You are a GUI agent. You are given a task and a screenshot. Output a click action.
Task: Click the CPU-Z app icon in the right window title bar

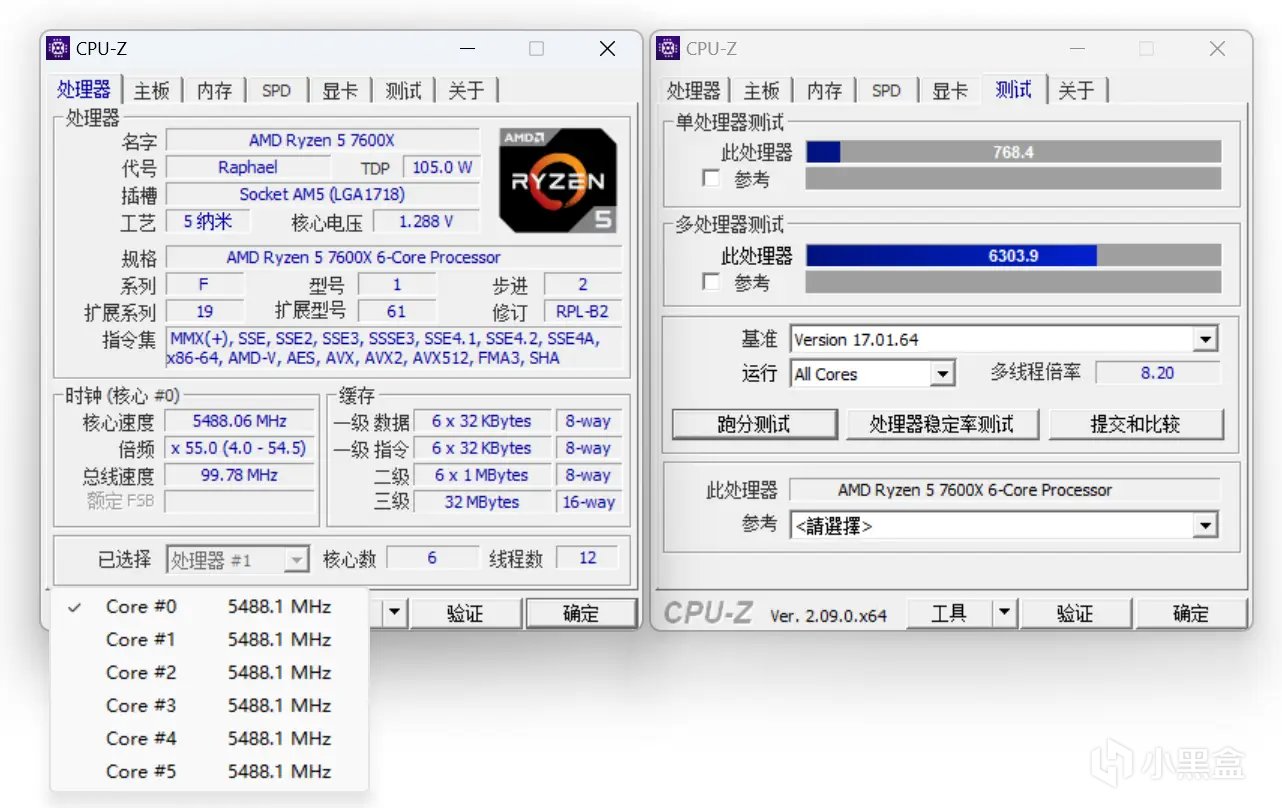(669, 48)
